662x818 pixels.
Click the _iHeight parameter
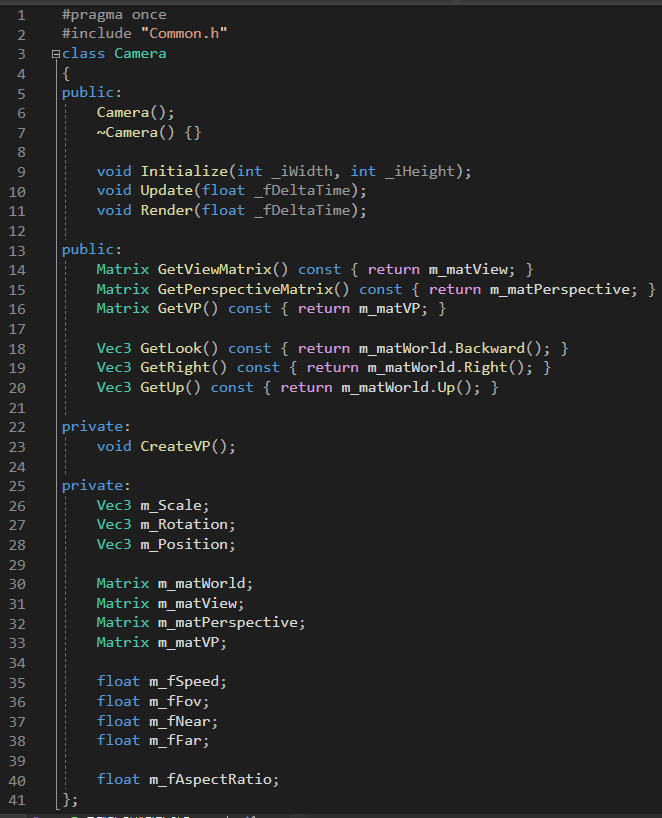click(x=420, y=172)
